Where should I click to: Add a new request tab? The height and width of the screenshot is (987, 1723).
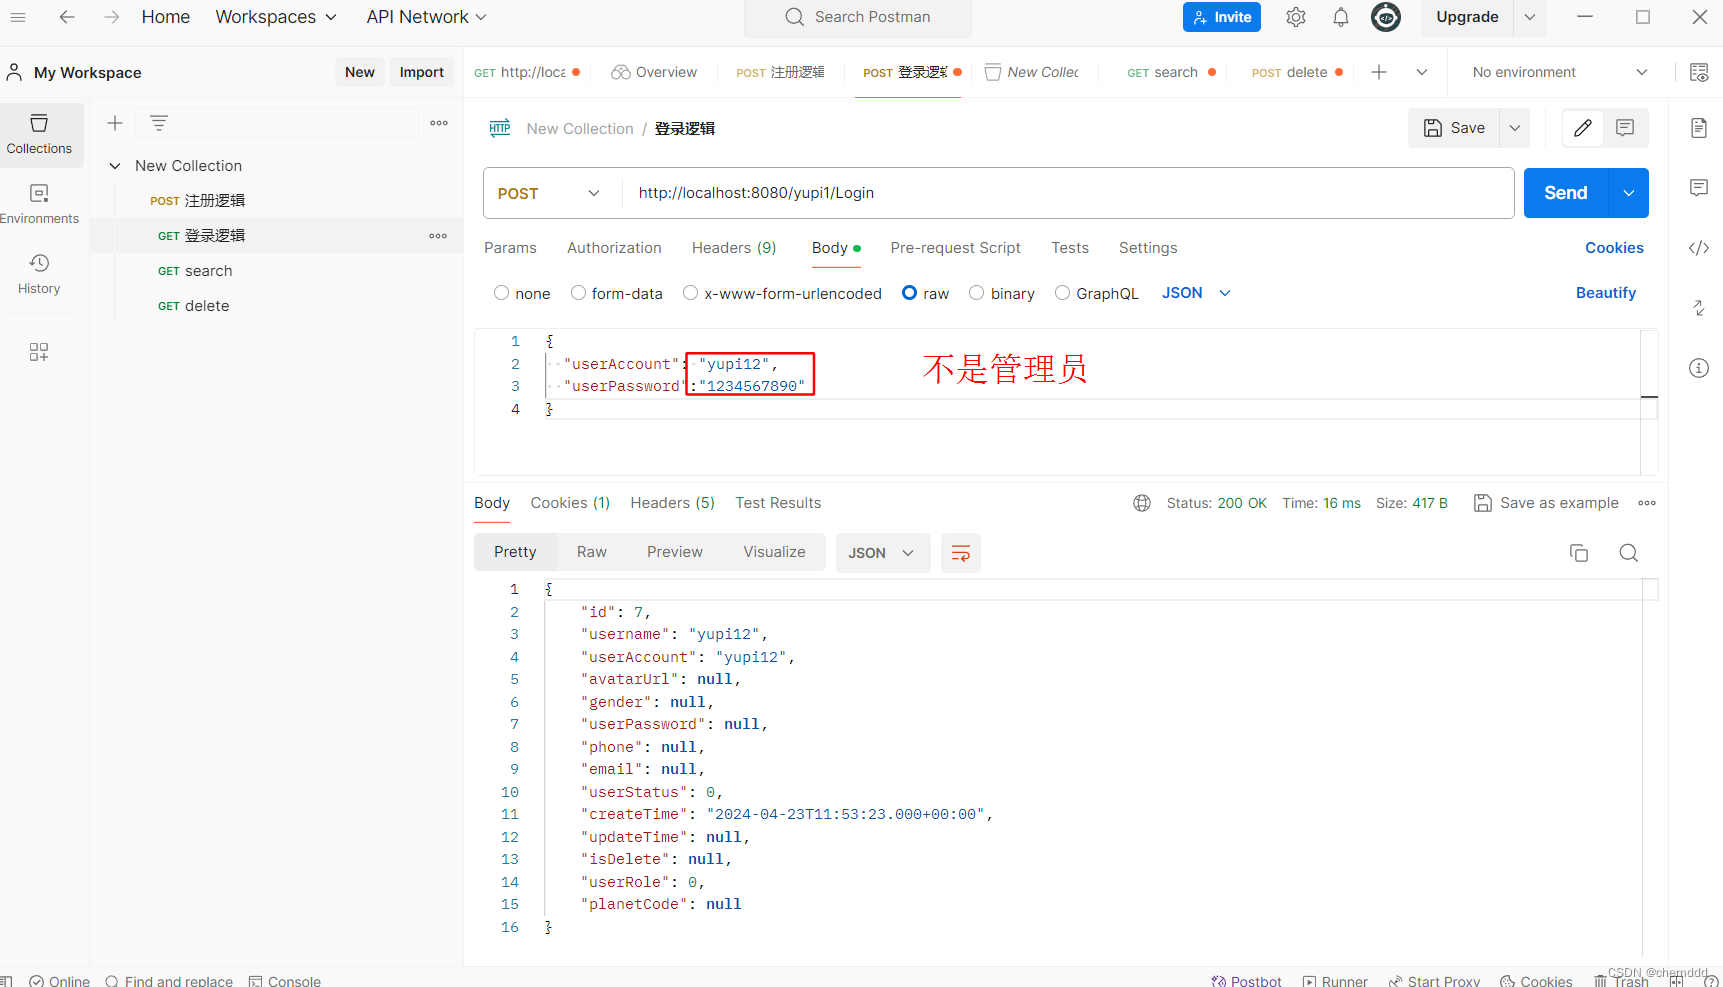coord(1379,72)
